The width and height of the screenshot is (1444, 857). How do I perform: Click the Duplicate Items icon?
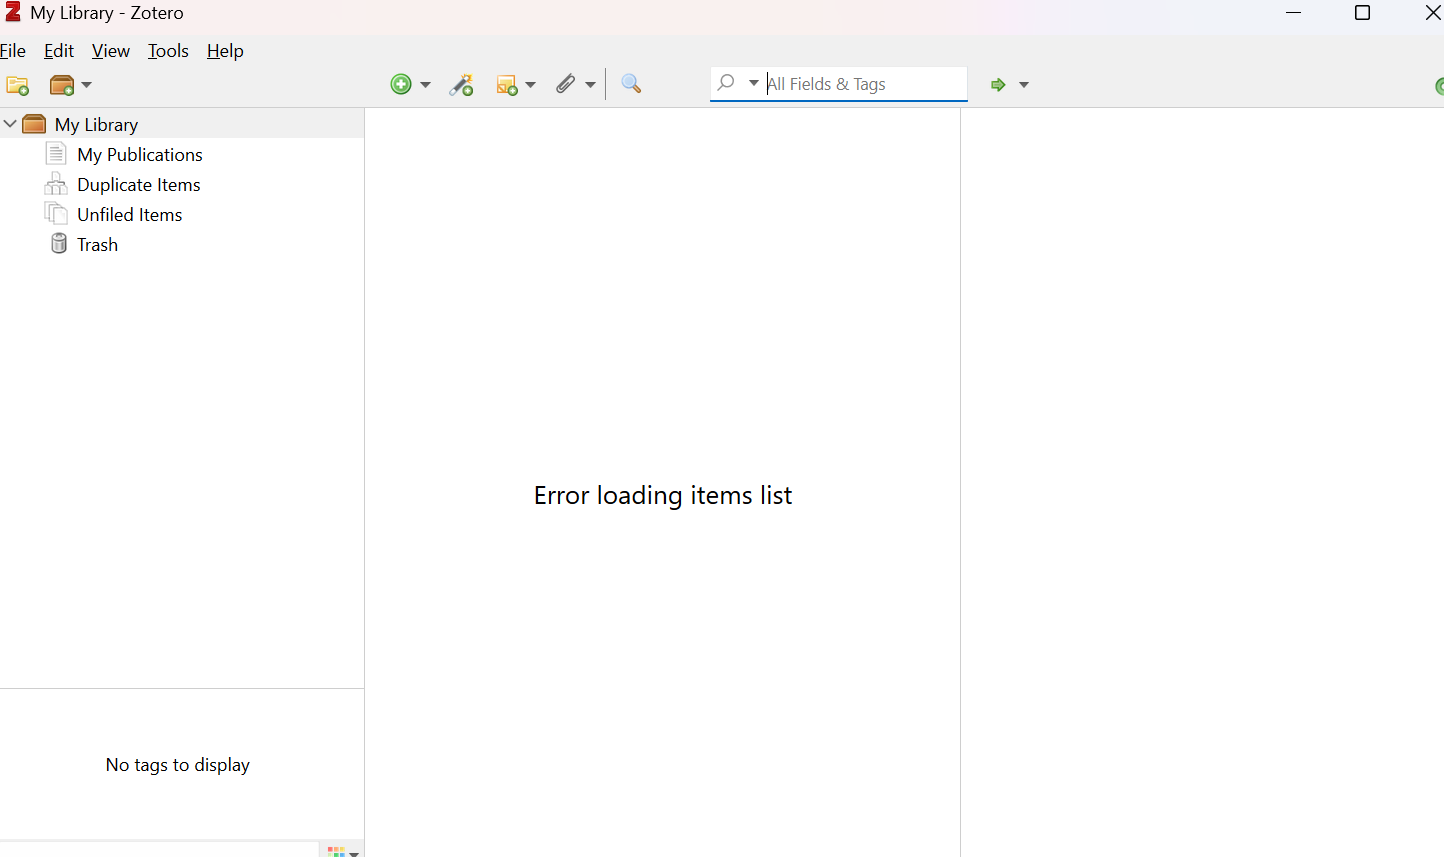56,184
